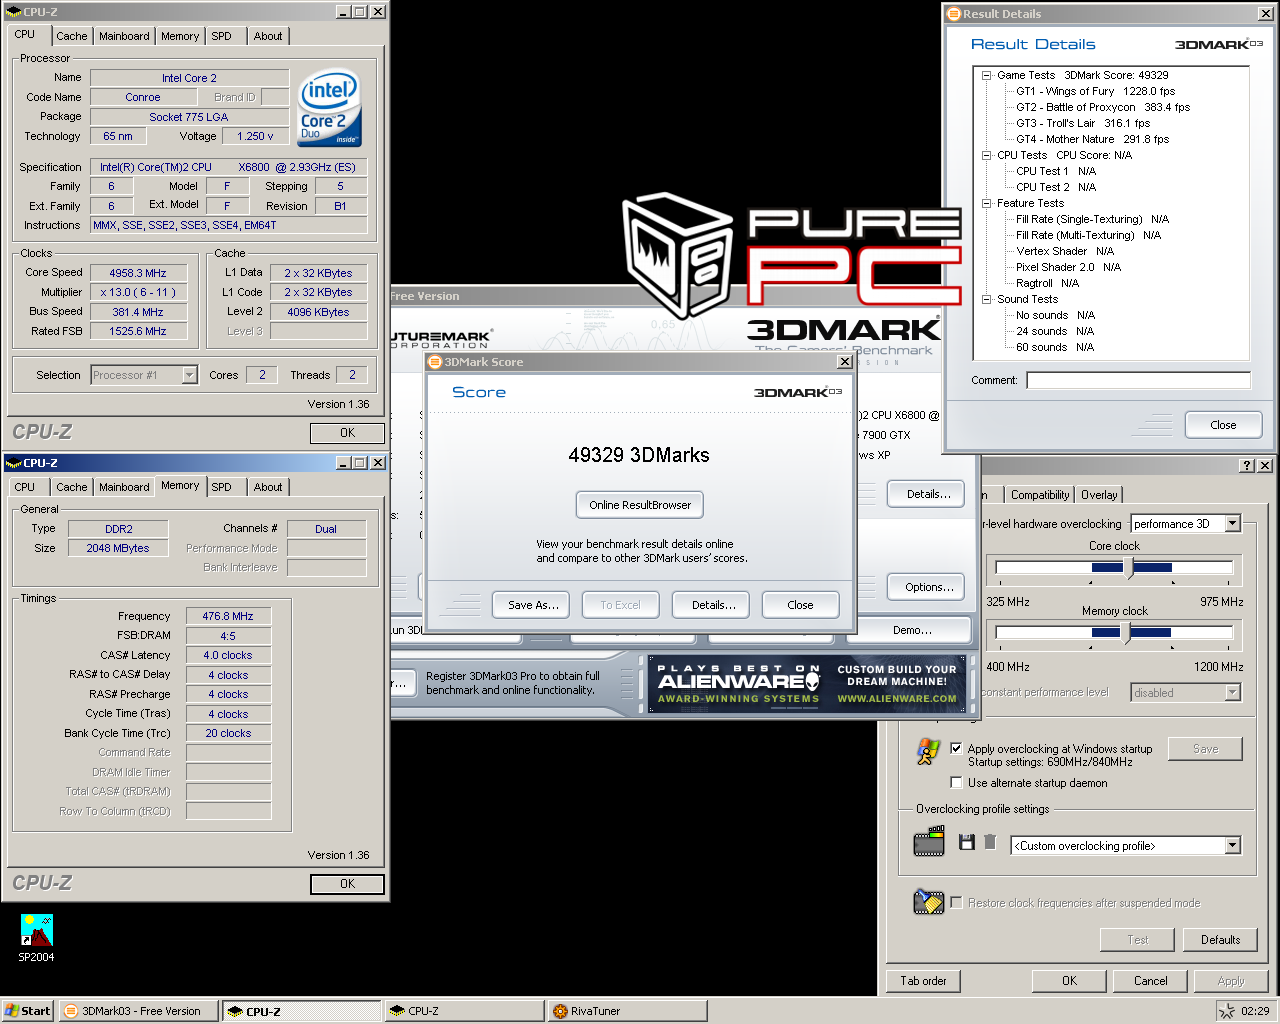Click the 3DMark Score dialog title icon

point(435,362)
